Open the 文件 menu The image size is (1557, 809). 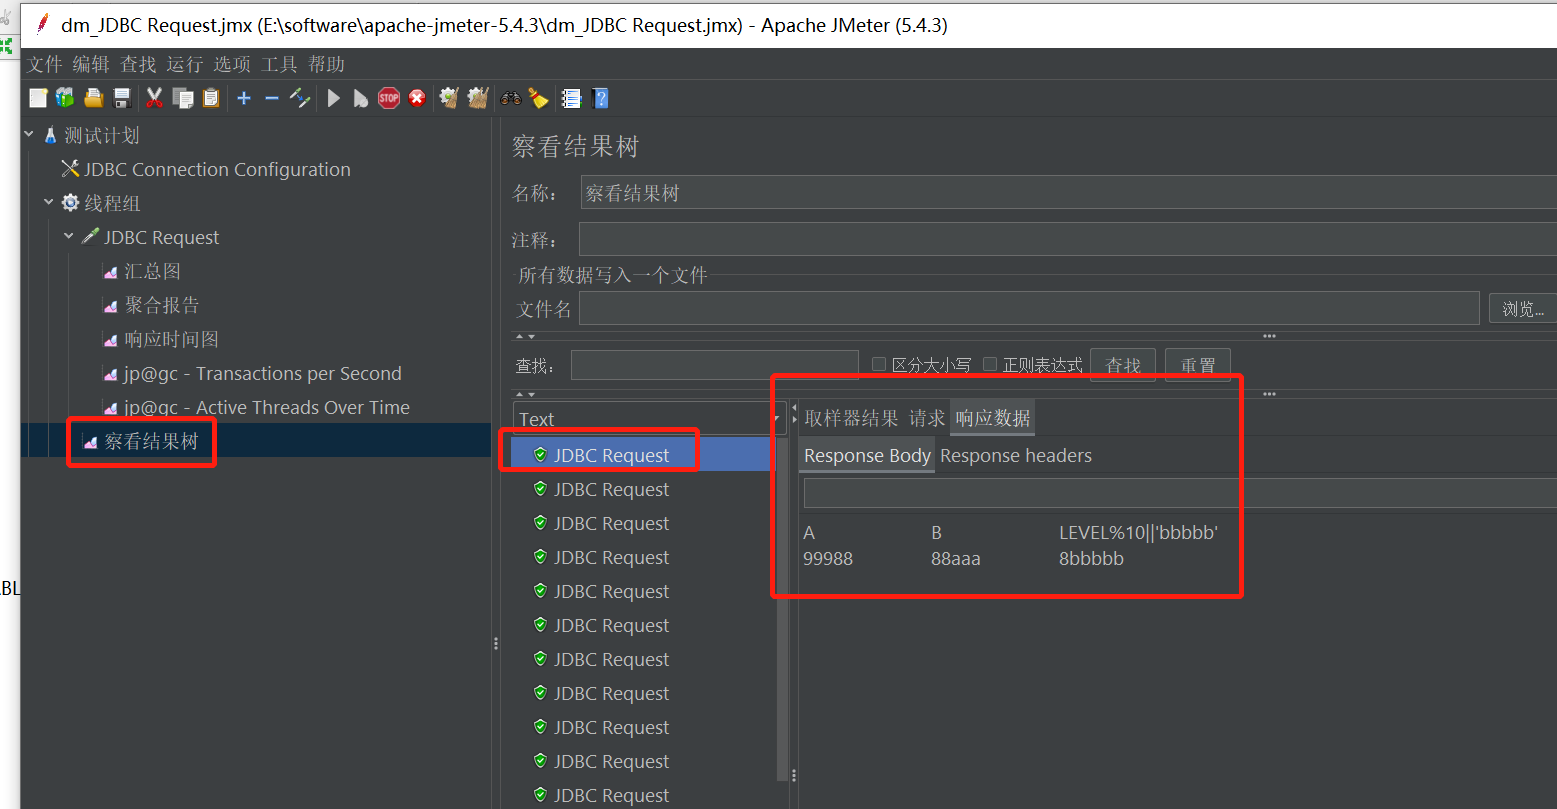tap(45, 64)
